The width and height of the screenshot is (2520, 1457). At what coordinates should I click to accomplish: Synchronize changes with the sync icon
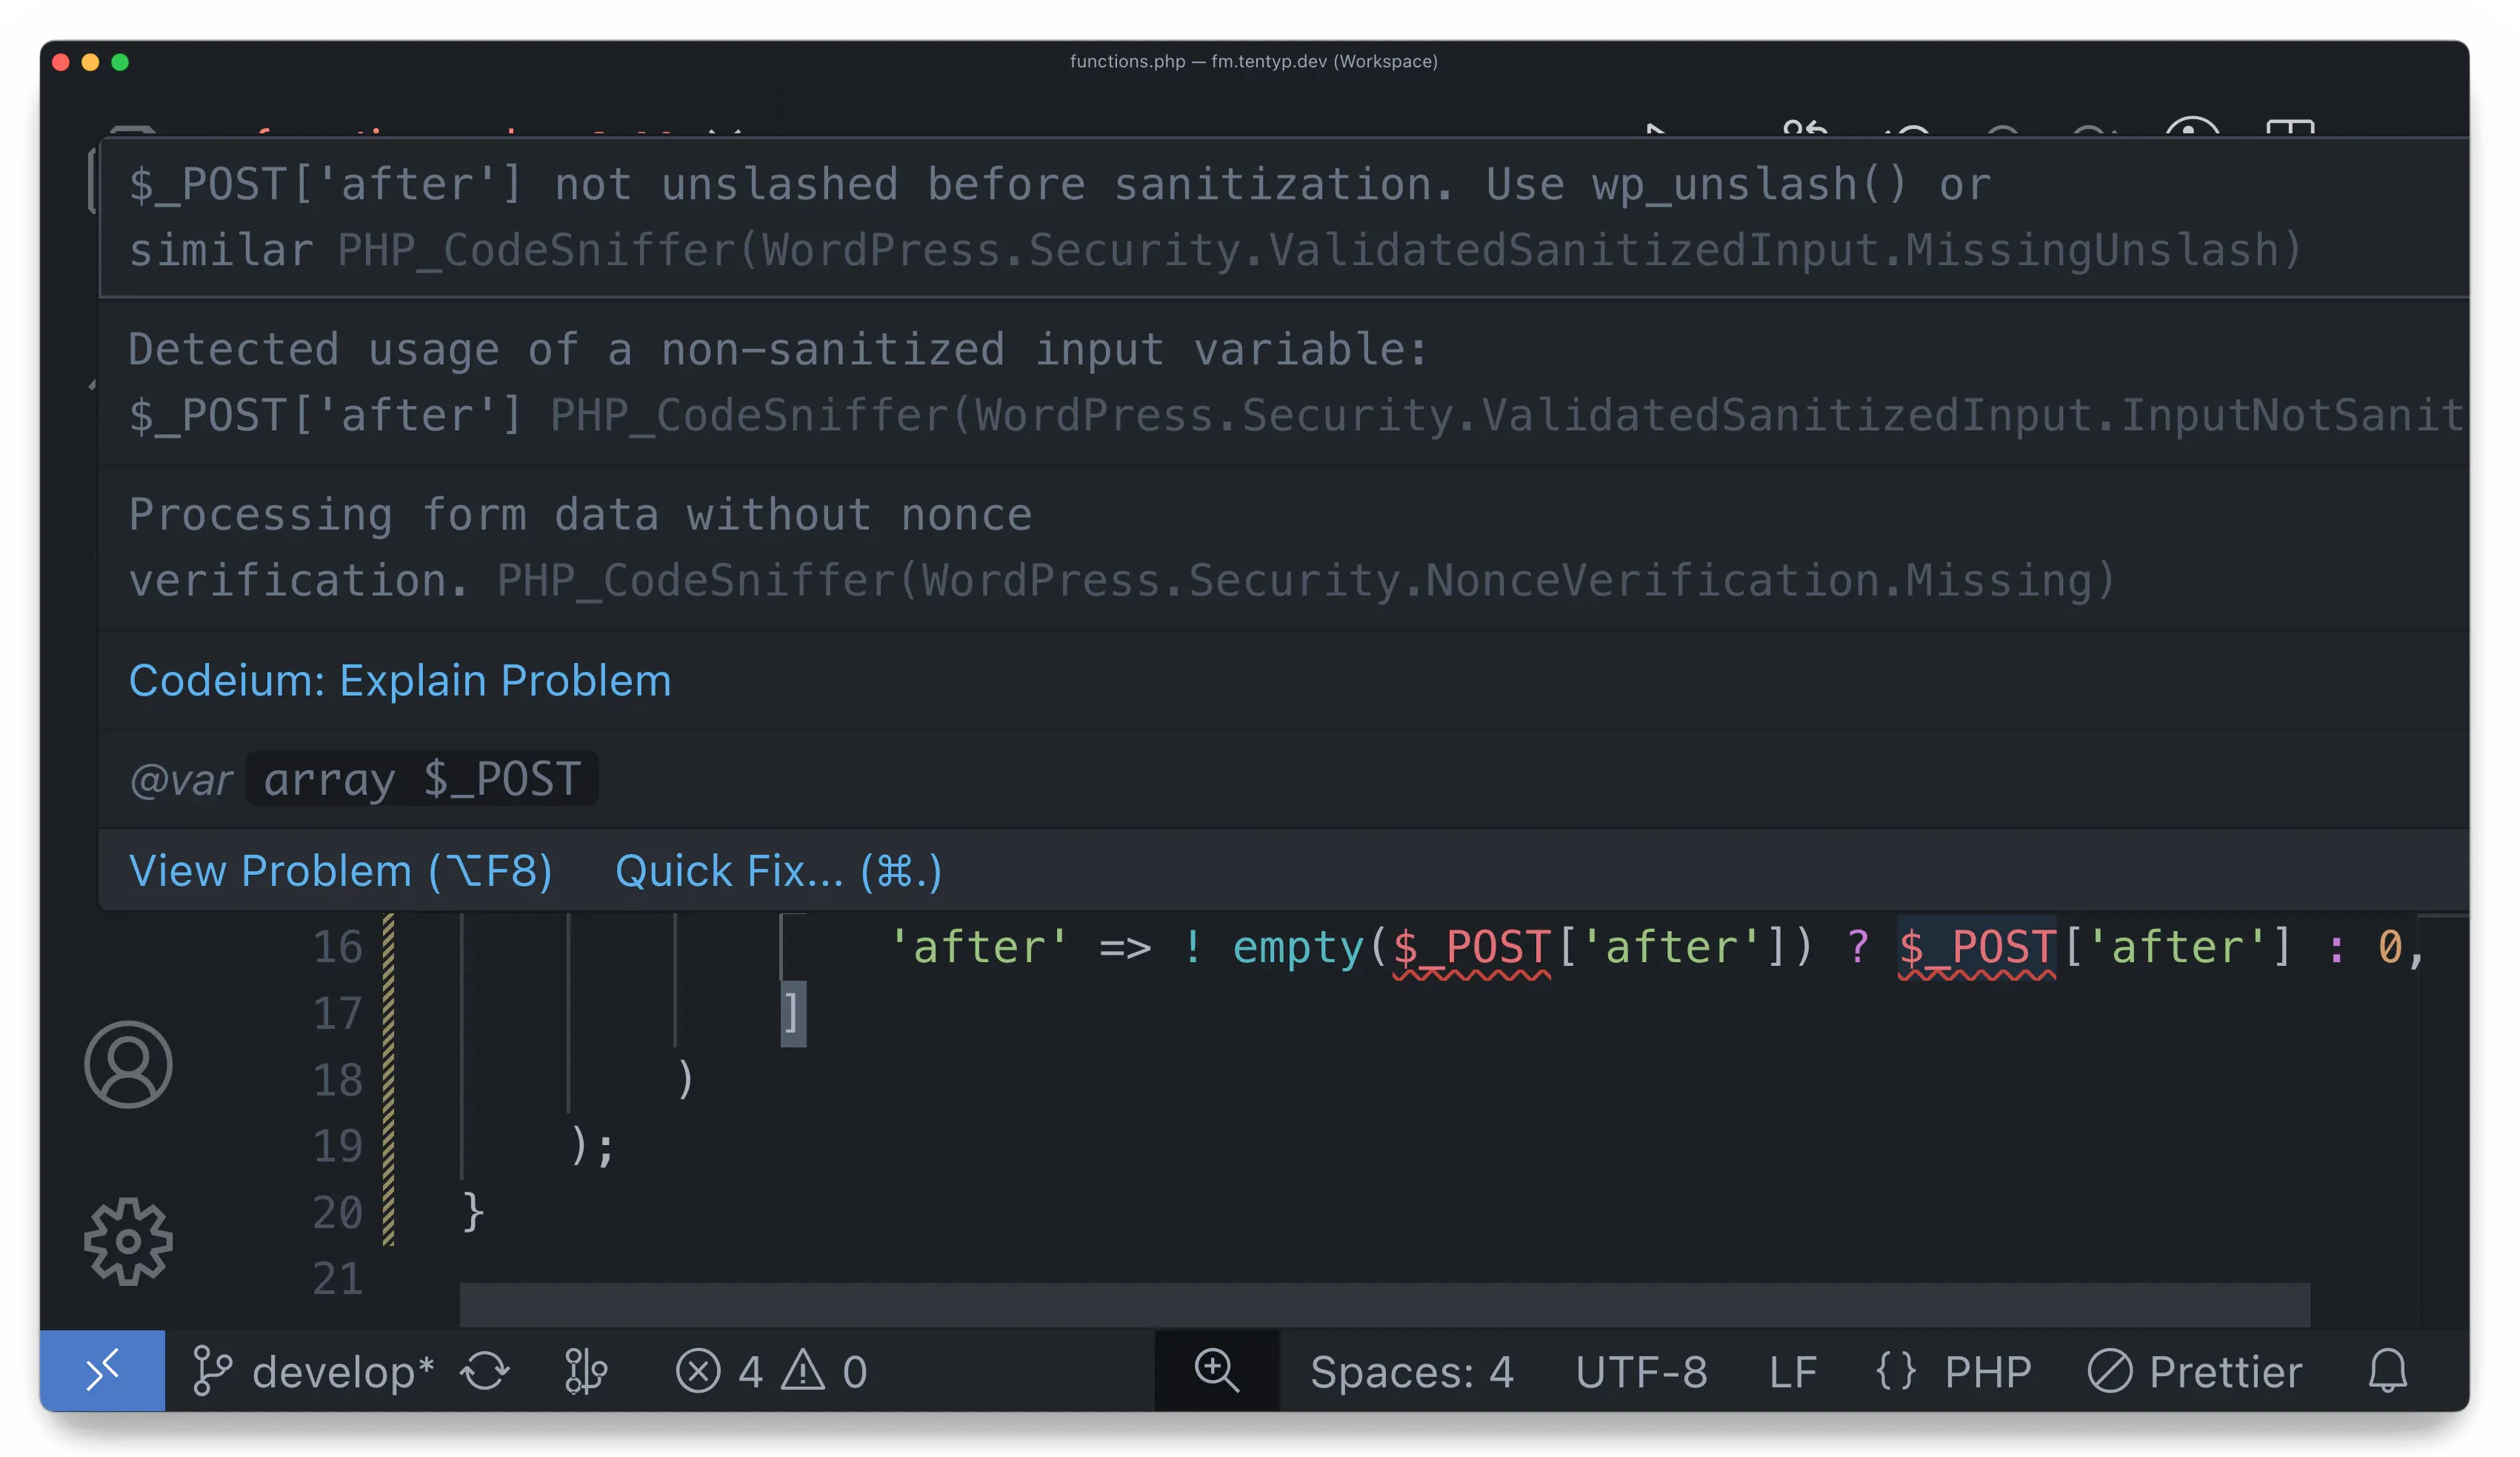(485, 1372)
